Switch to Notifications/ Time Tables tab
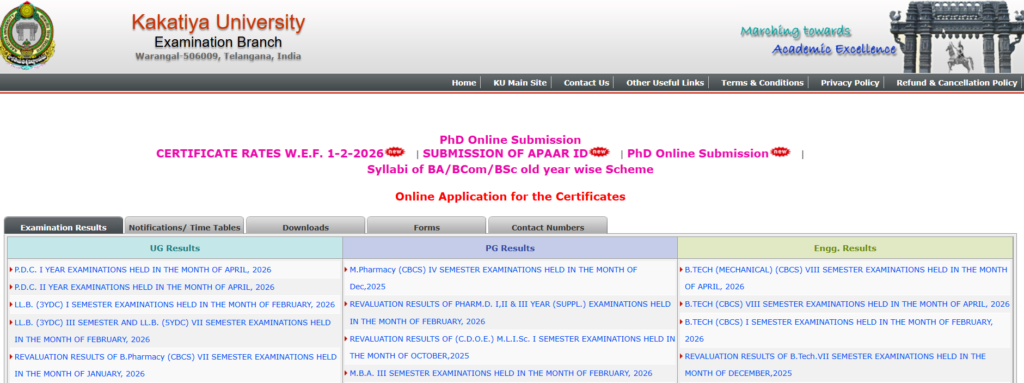The height and width of the screenshot is (383, 1024). click(x=184, y=226)
